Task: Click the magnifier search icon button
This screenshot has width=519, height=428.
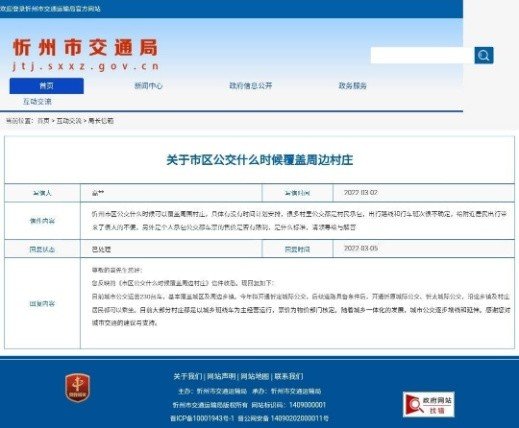Action: (484, 55)
